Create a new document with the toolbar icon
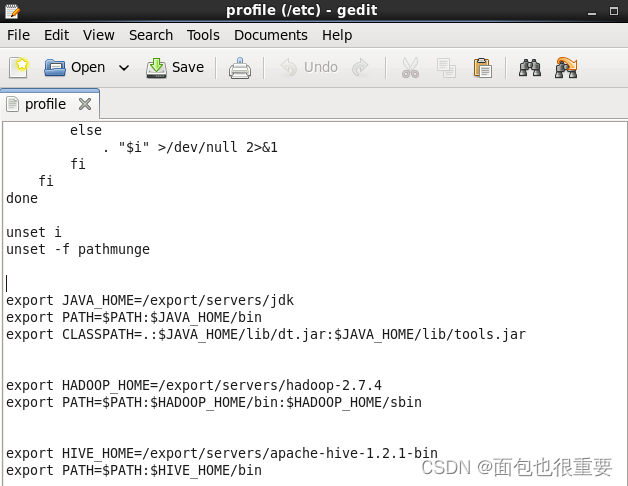628x486 pixels. click(19, 67)
